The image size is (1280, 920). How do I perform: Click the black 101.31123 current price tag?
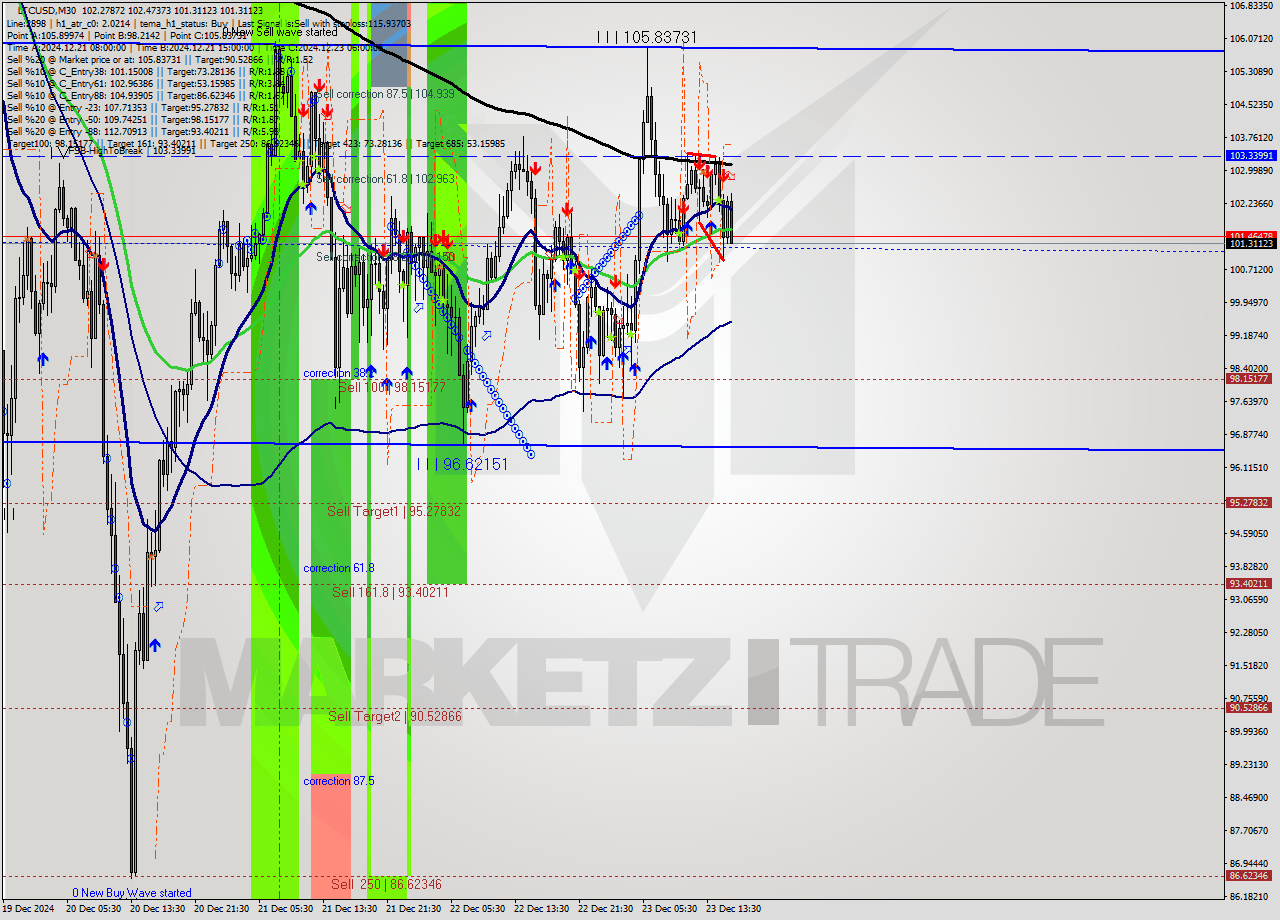click(1251, 244)
